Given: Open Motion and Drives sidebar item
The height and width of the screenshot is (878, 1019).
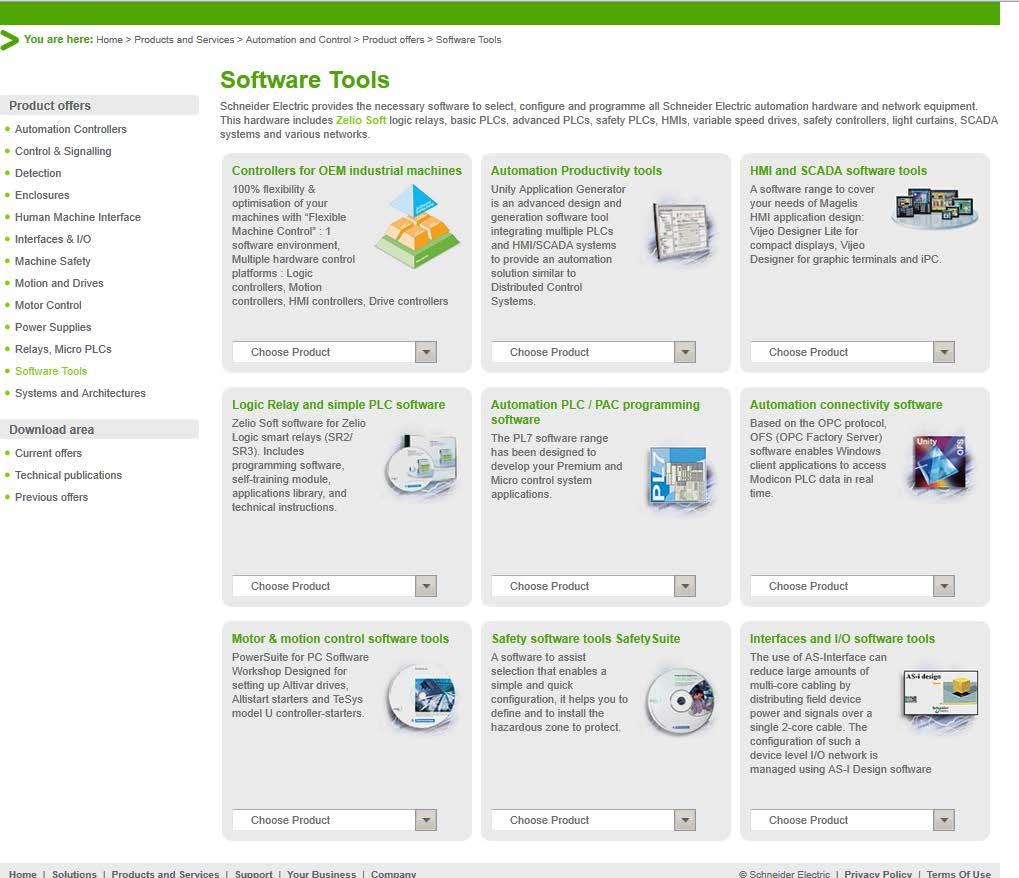Looking at the screenshot, I should 59,283.
